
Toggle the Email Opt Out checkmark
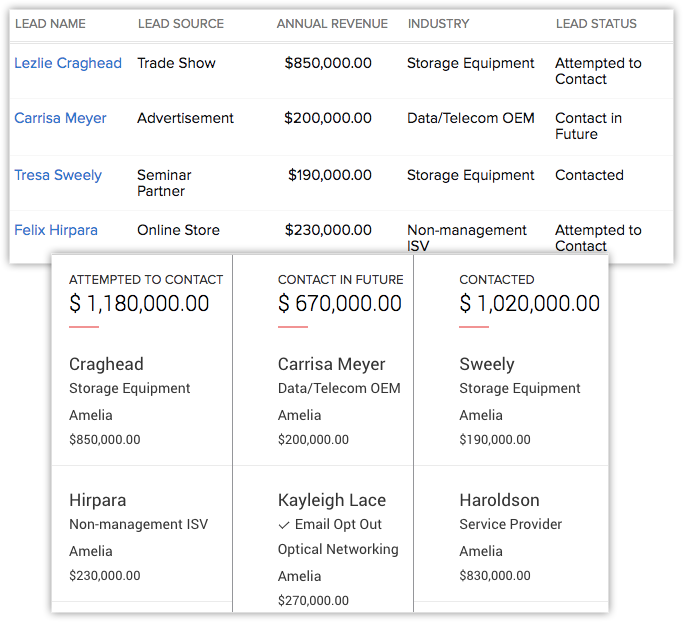(x=284, y=525)
